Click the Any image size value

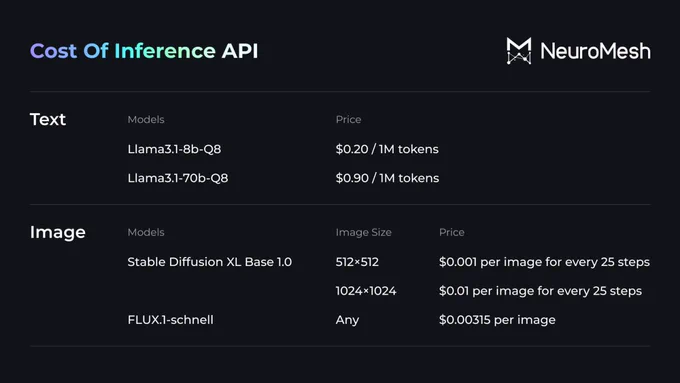tap(347, 321)
